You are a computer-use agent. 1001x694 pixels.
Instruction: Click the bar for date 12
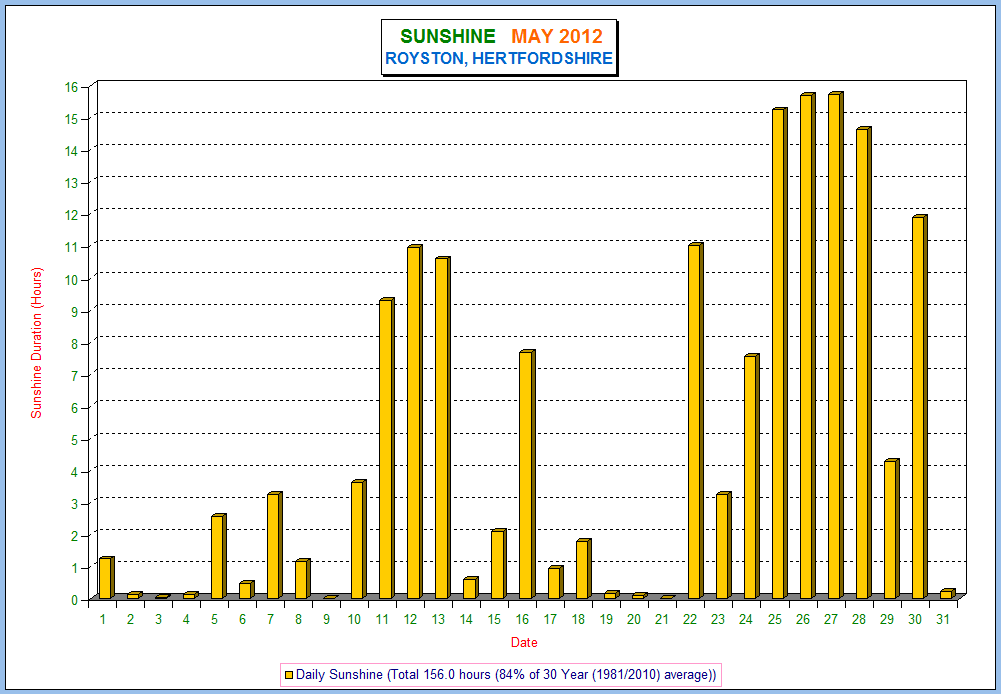pyautogui.click(x=415, y=422)
